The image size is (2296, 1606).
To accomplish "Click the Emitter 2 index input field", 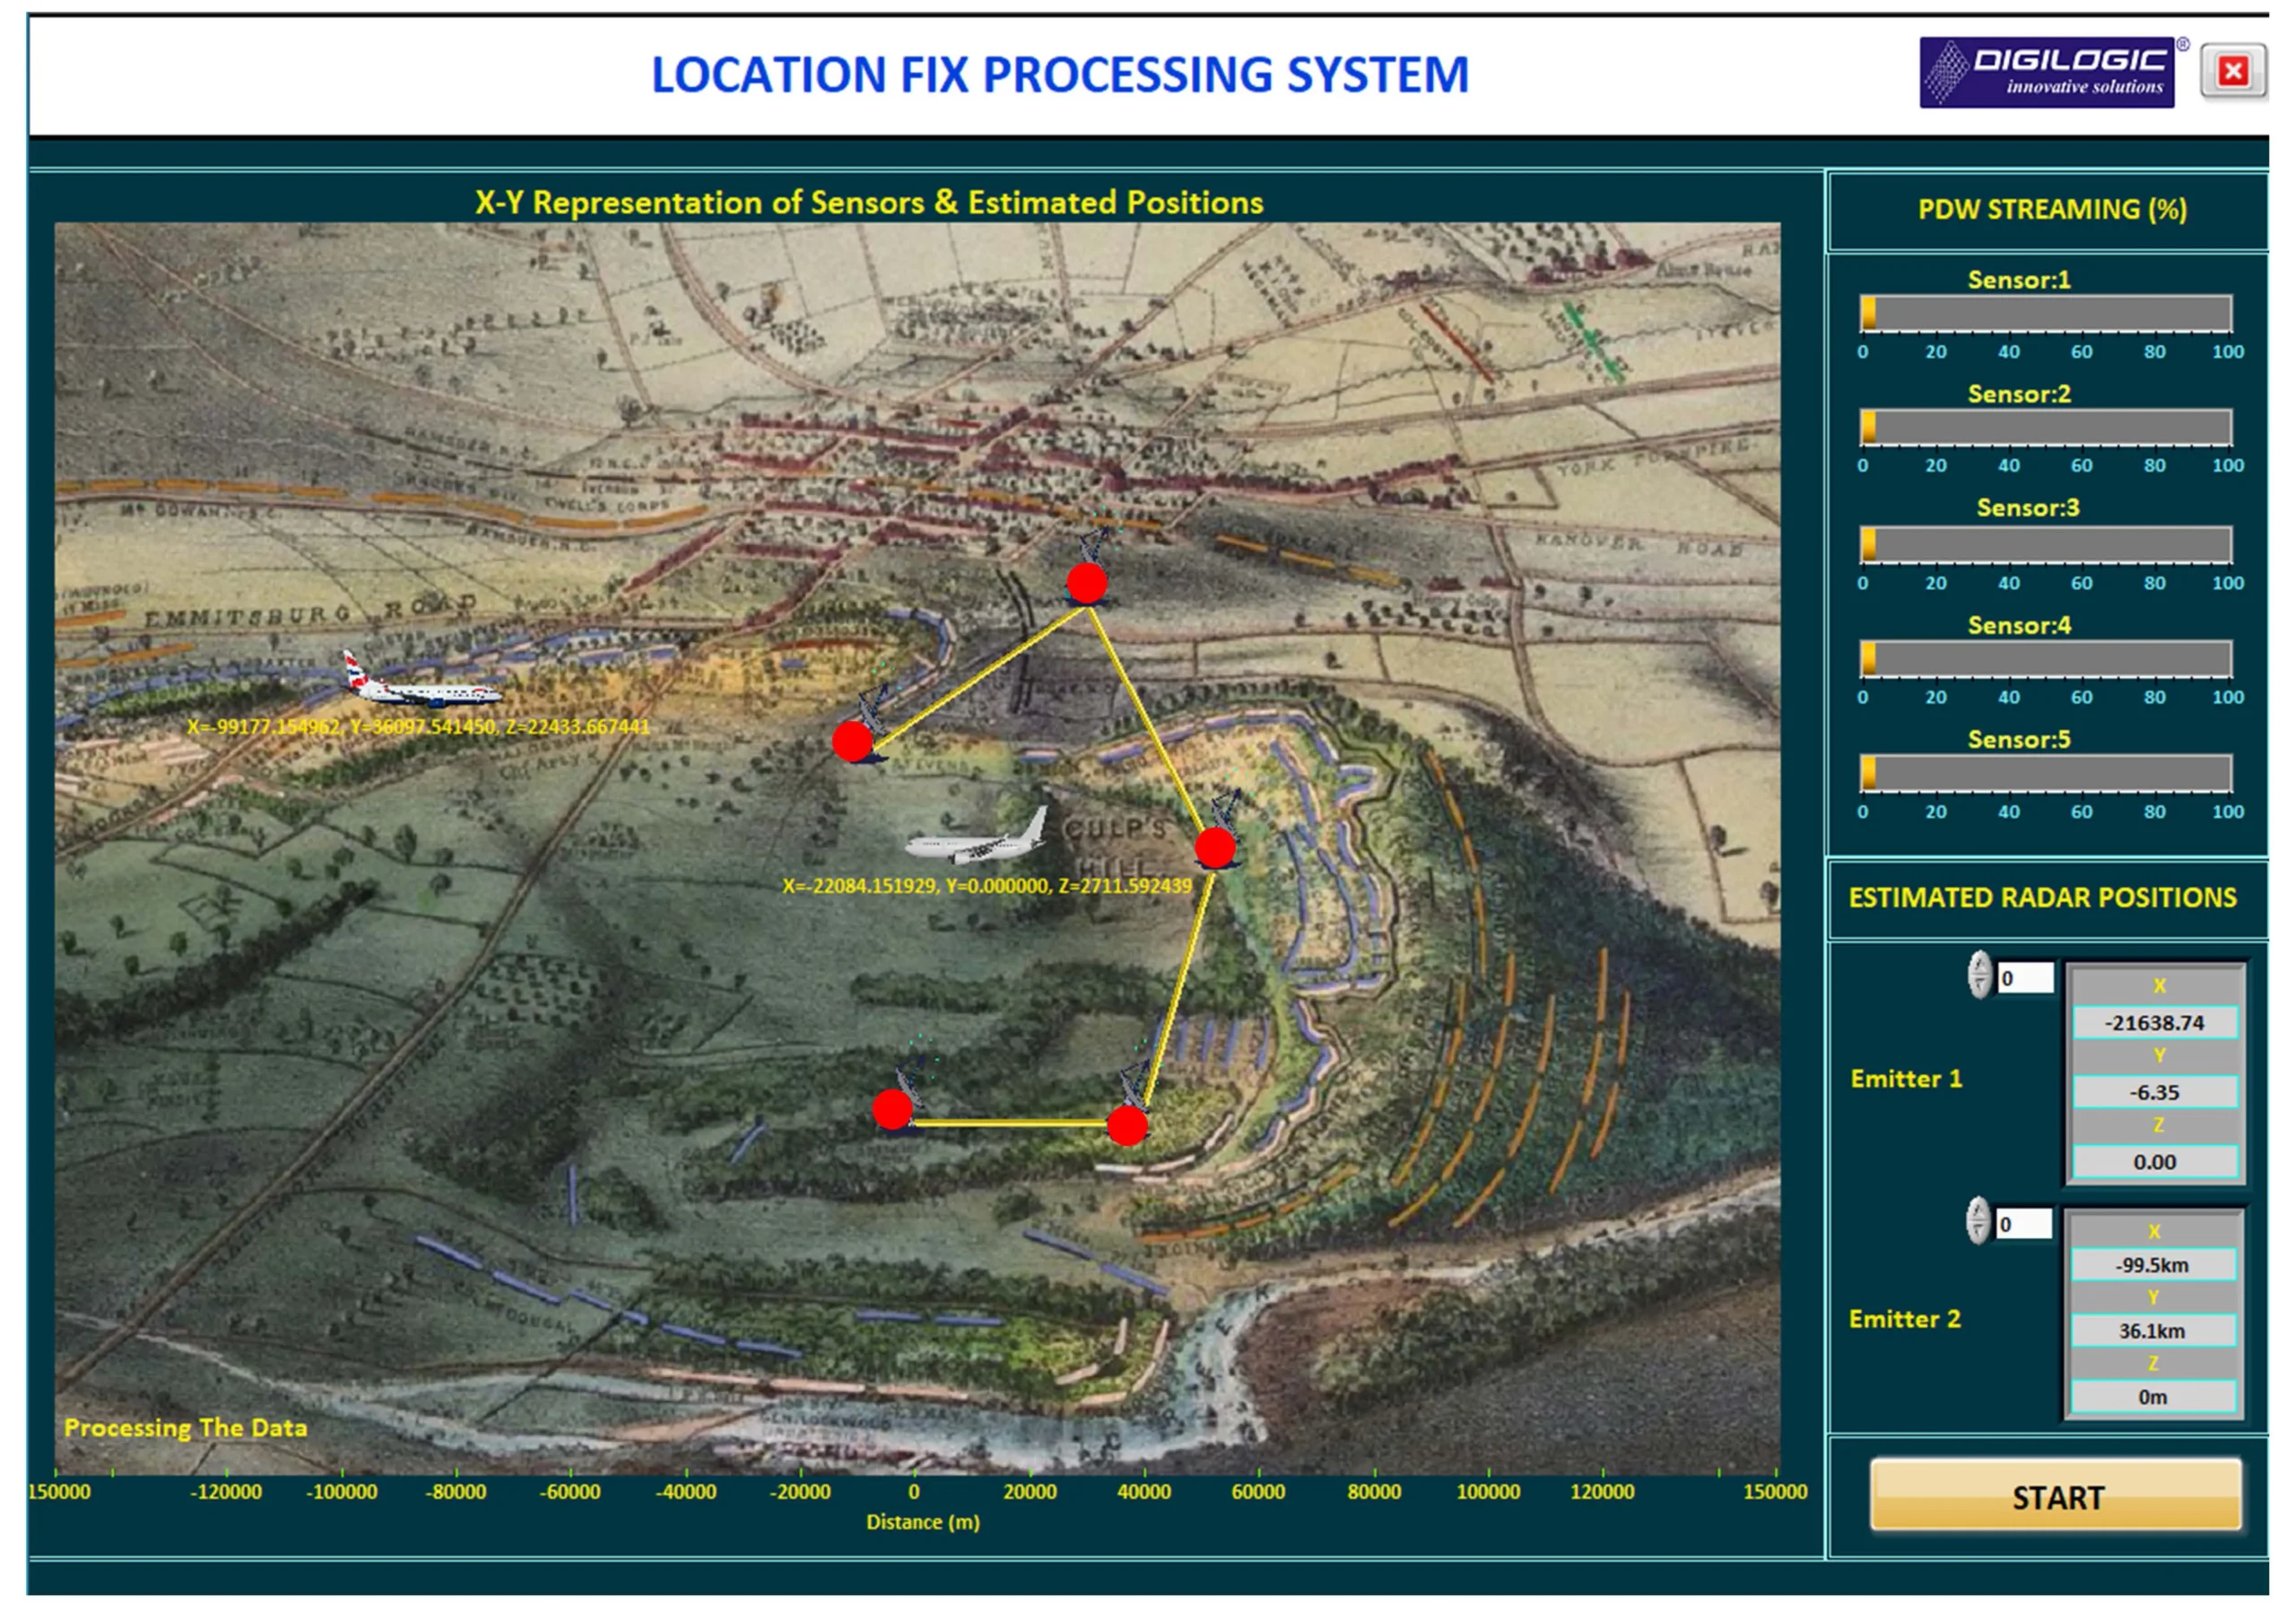I will coord(2023,1224).
